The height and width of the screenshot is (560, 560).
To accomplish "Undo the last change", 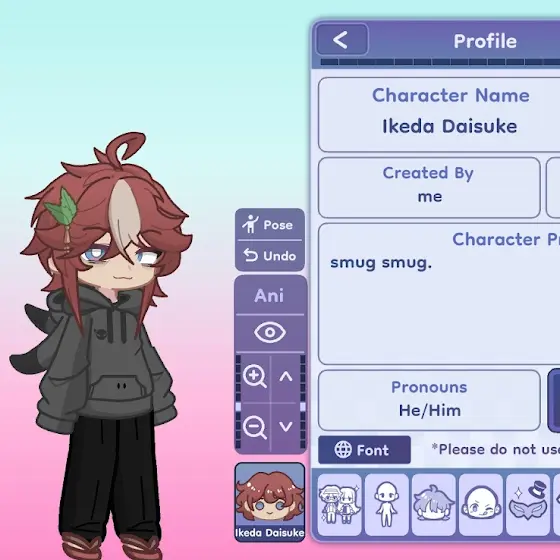I will [270, 256].
